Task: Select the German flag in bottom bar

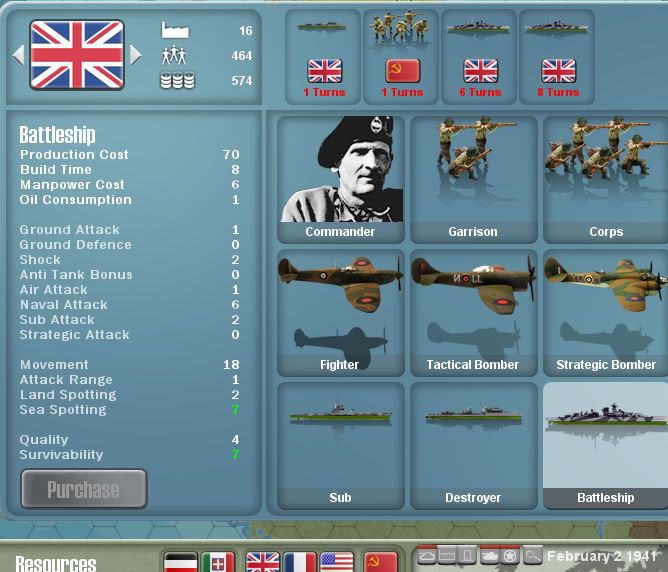Action: coord(180,562)
